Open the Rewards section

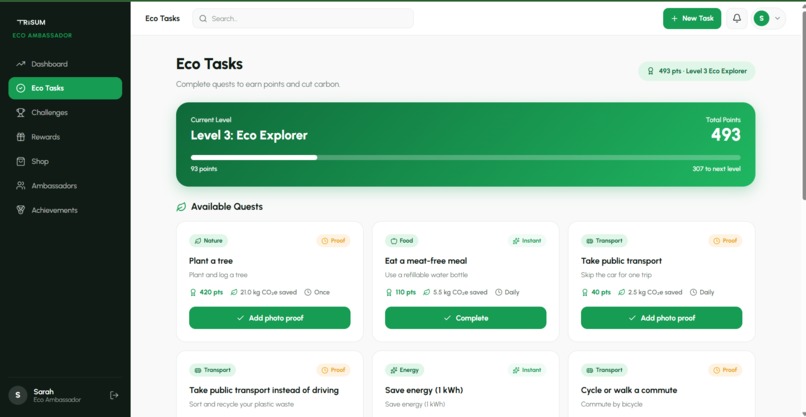[x=65, y=137]
